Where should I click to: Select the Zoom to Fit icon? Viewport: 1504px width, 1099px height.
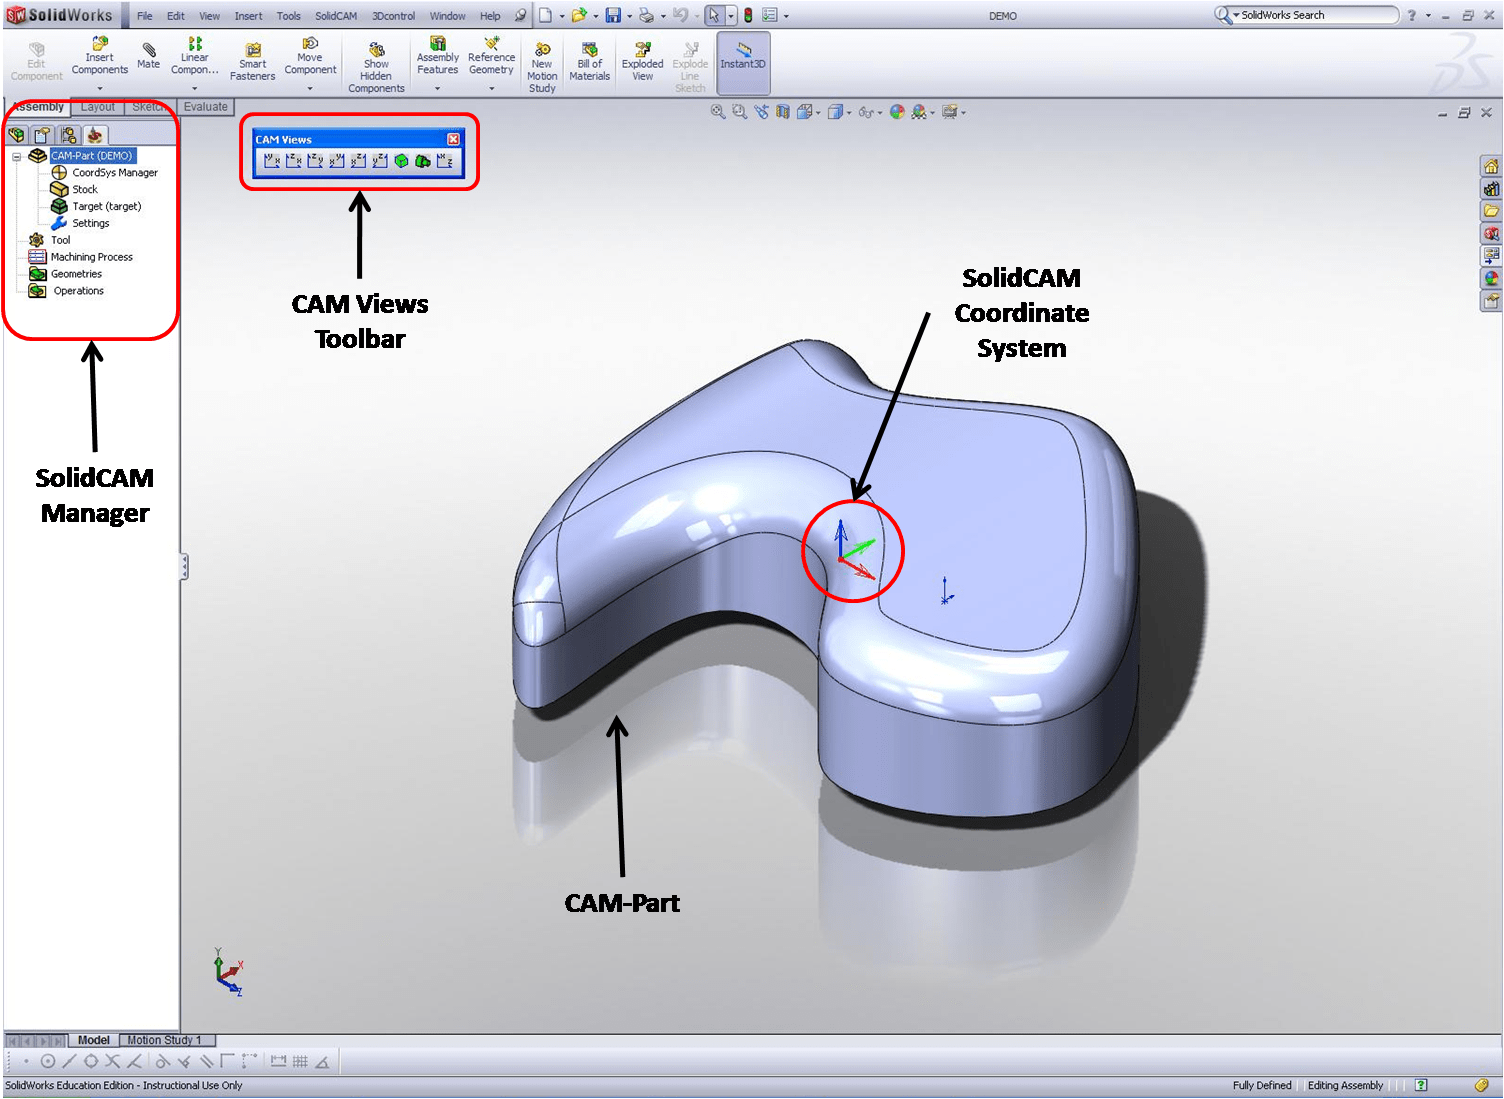(718, 112)
